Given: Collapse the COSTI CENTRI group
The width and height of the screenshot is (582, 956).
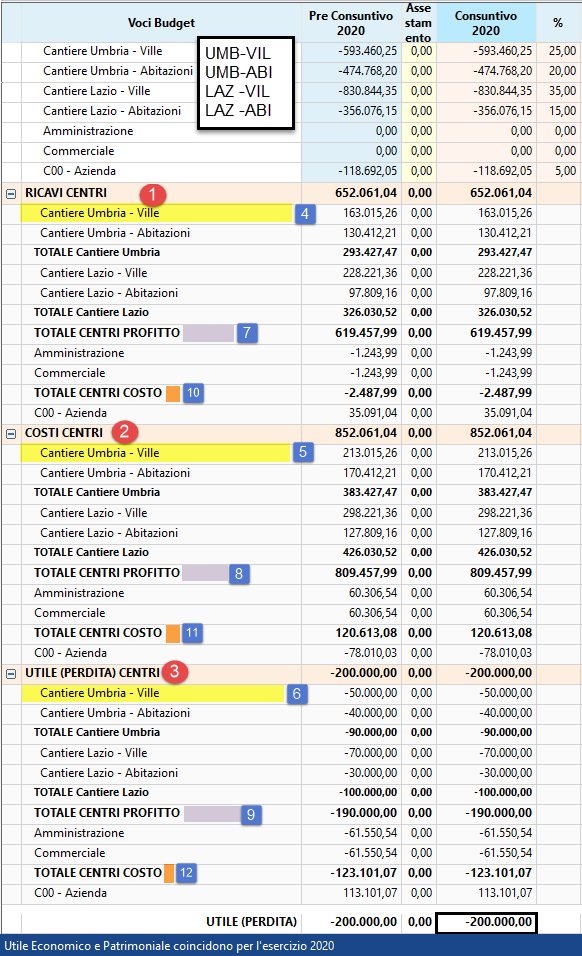Looking at the screenshot, I should click(11, 433).
